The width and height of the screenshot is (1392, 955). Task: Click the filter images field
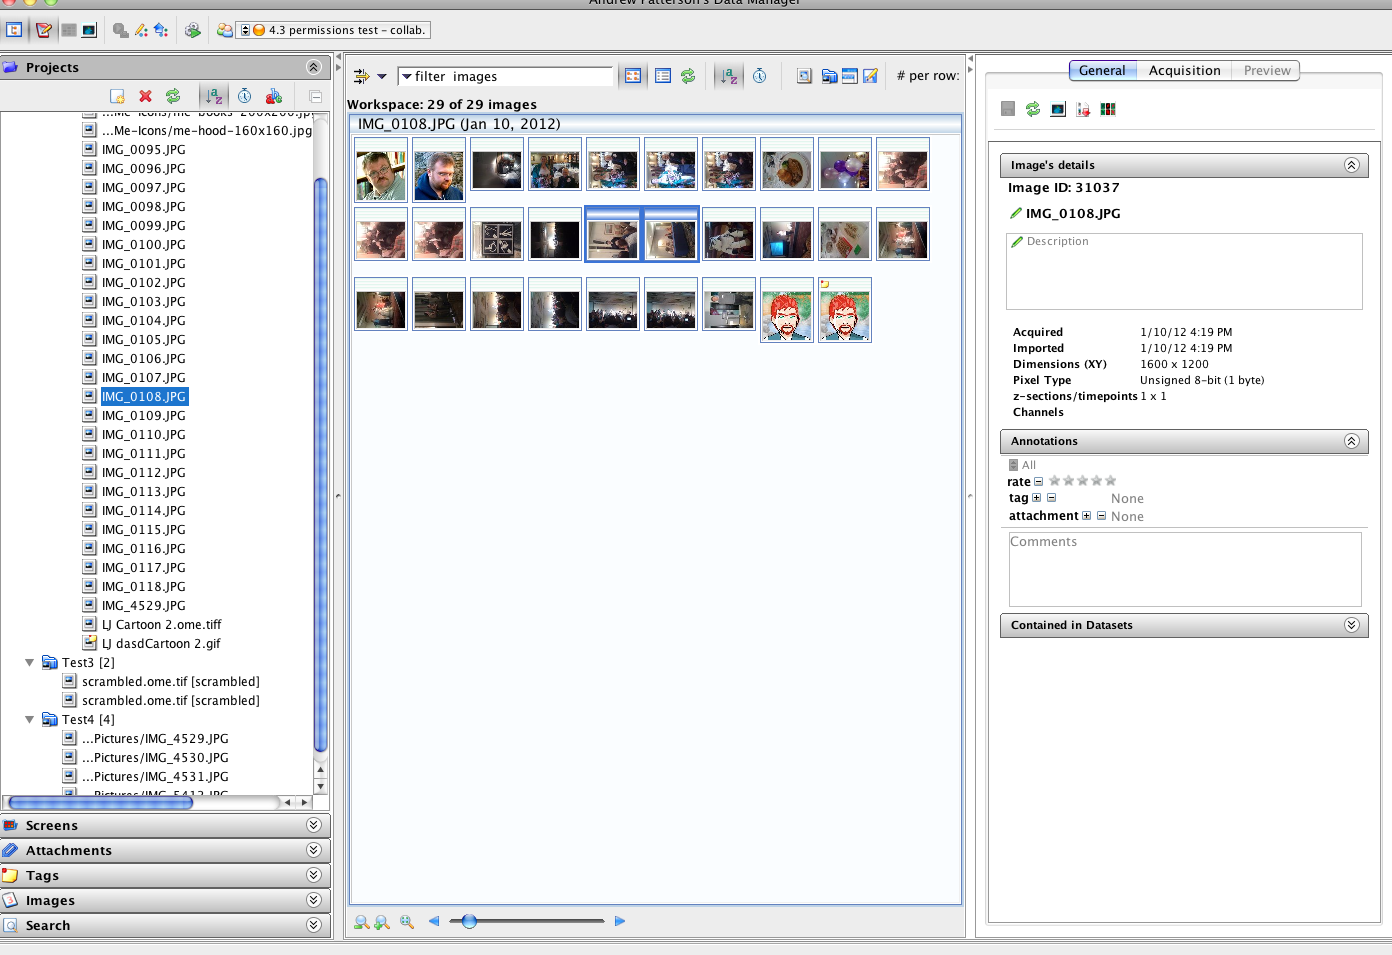[505, 76]
